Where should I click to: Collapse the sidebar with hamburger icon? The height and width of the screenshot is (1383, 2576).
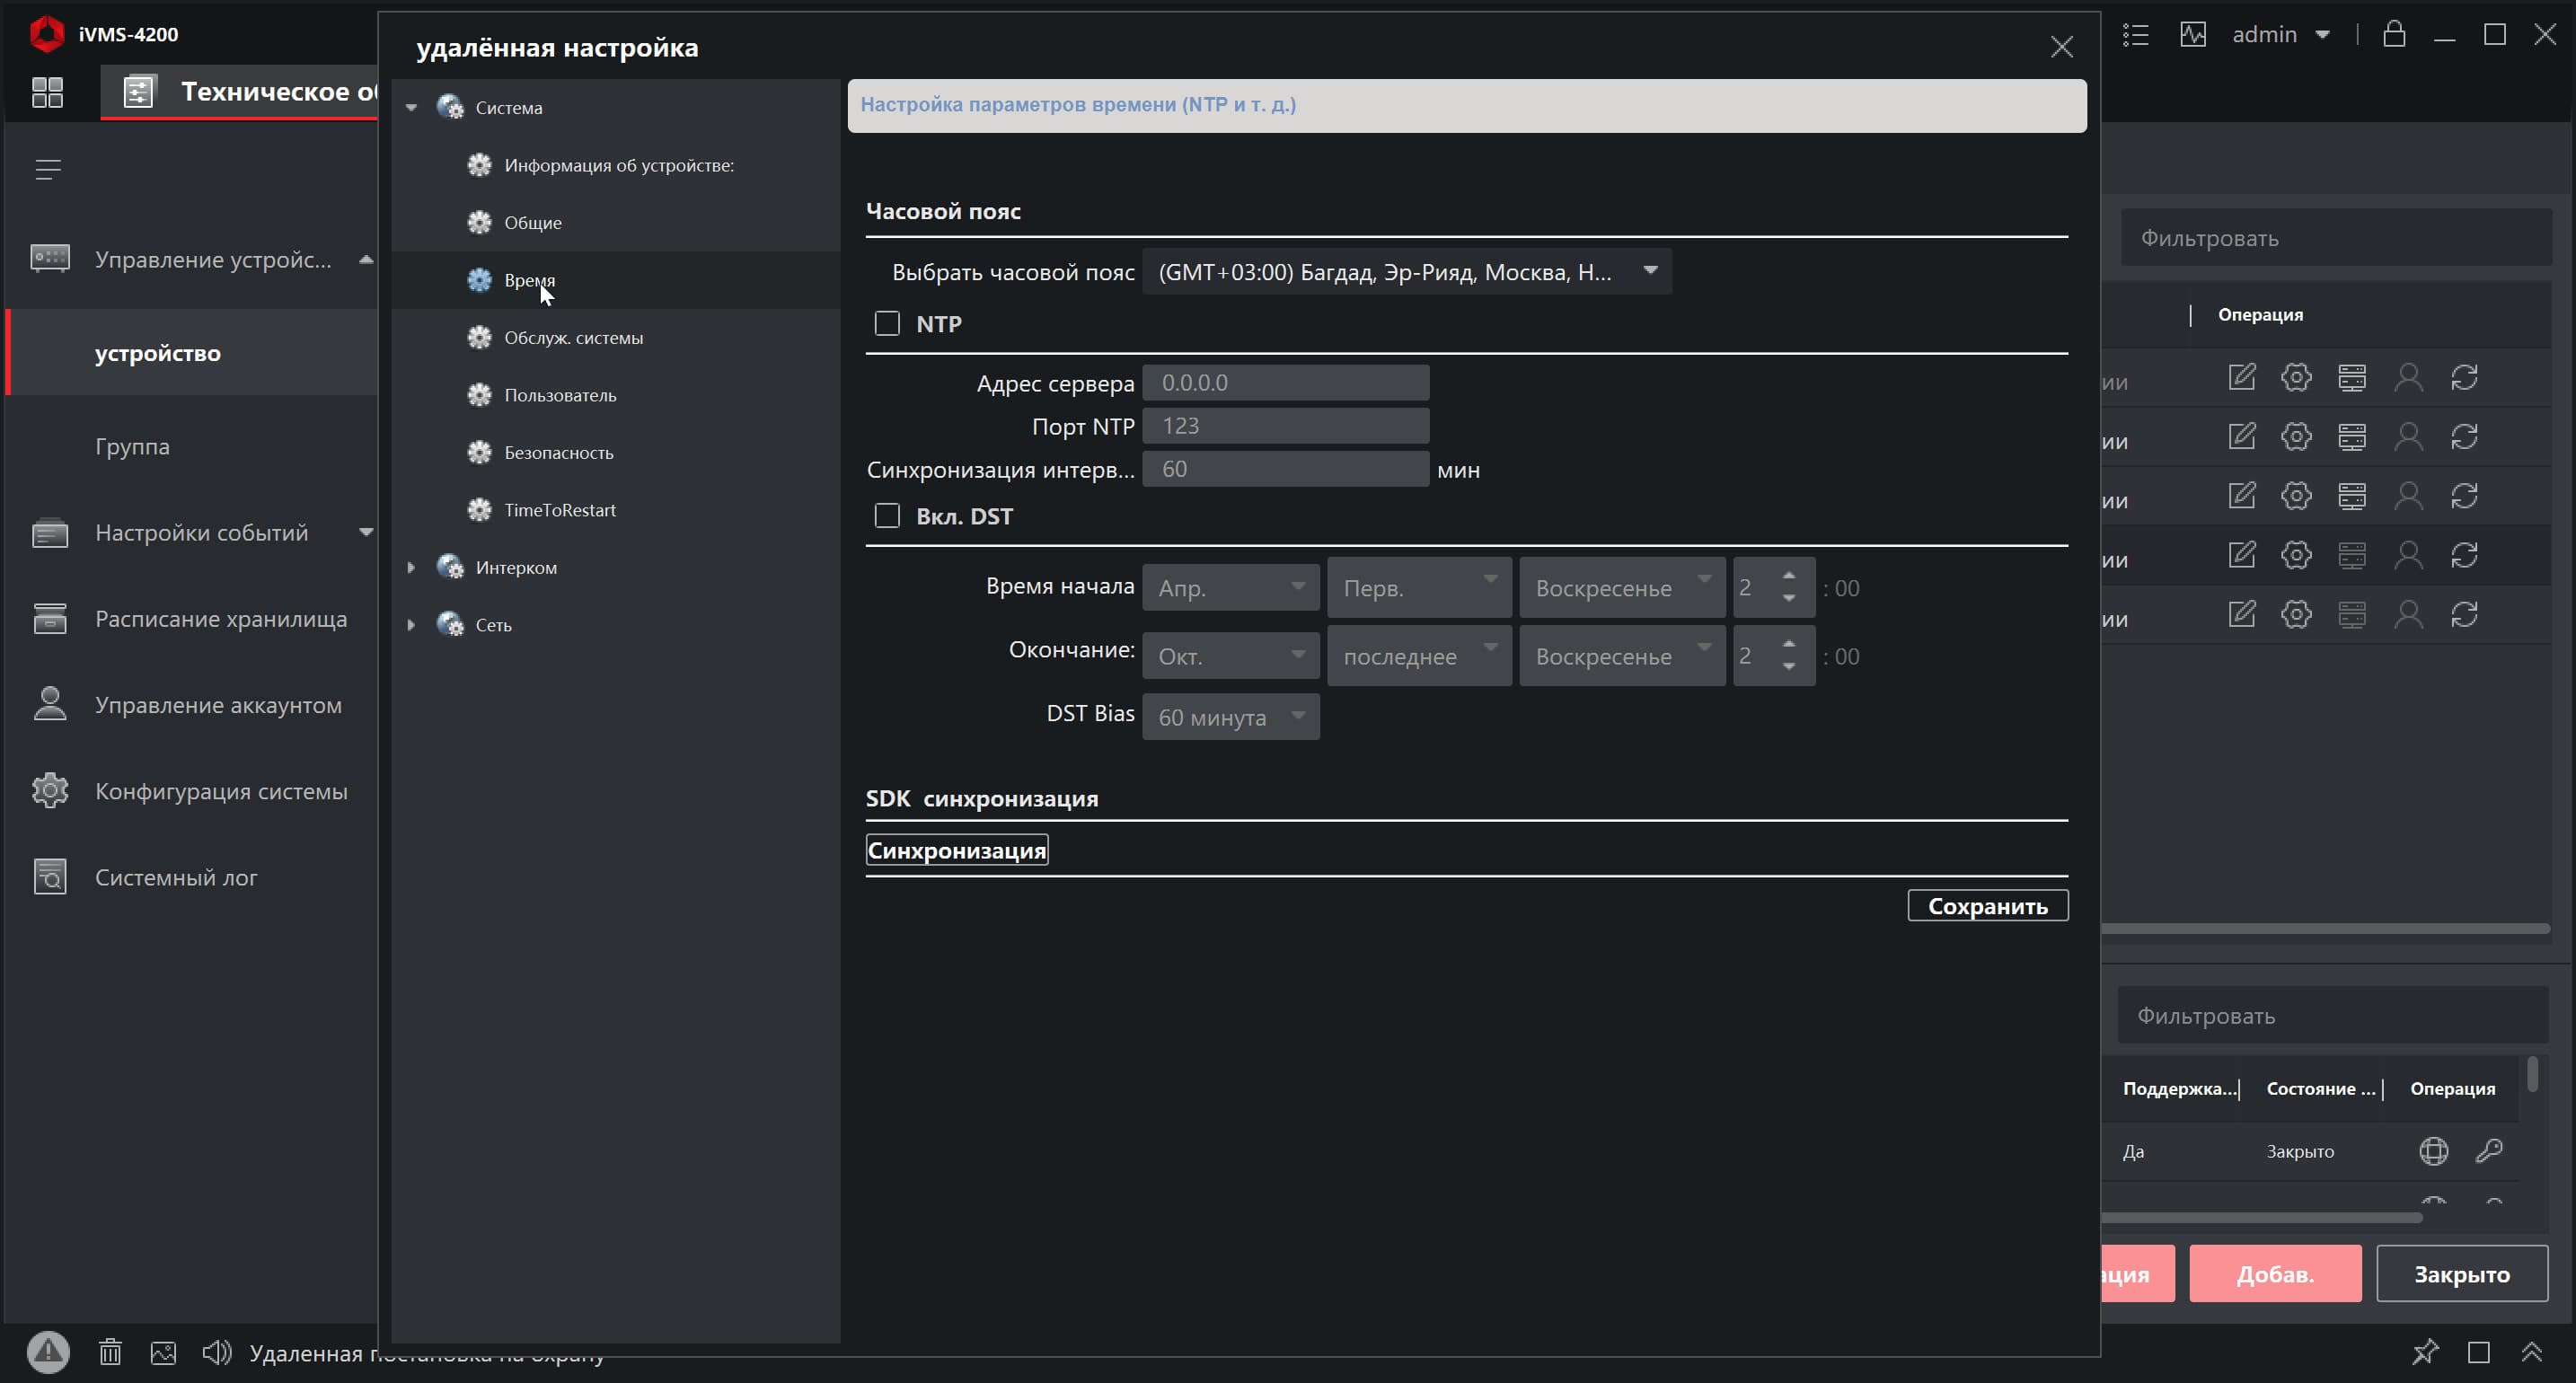[x=48, y=169]
